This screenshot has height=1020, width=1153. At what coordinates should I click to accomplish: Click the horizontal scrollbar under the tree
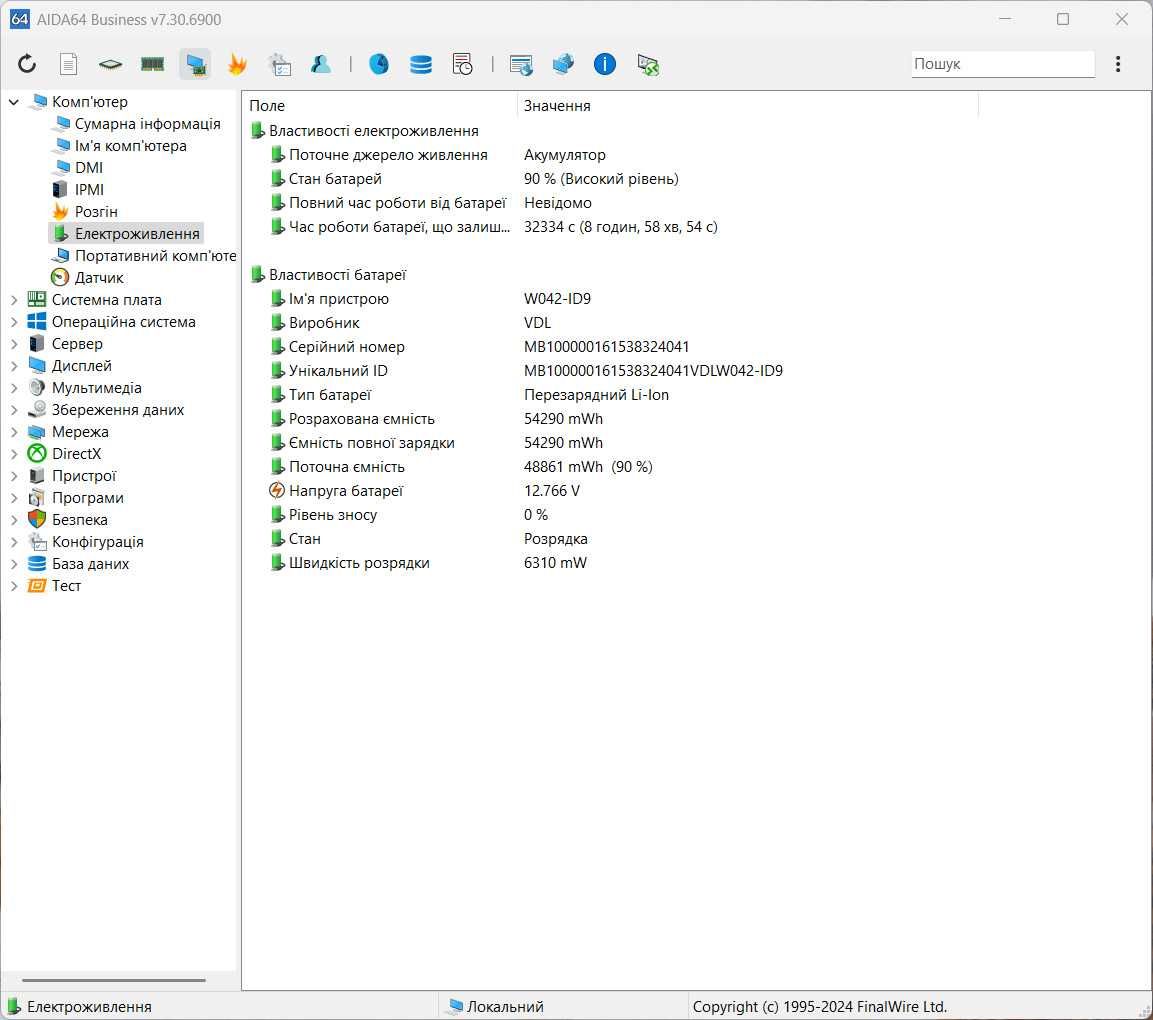tap(114, 980)
